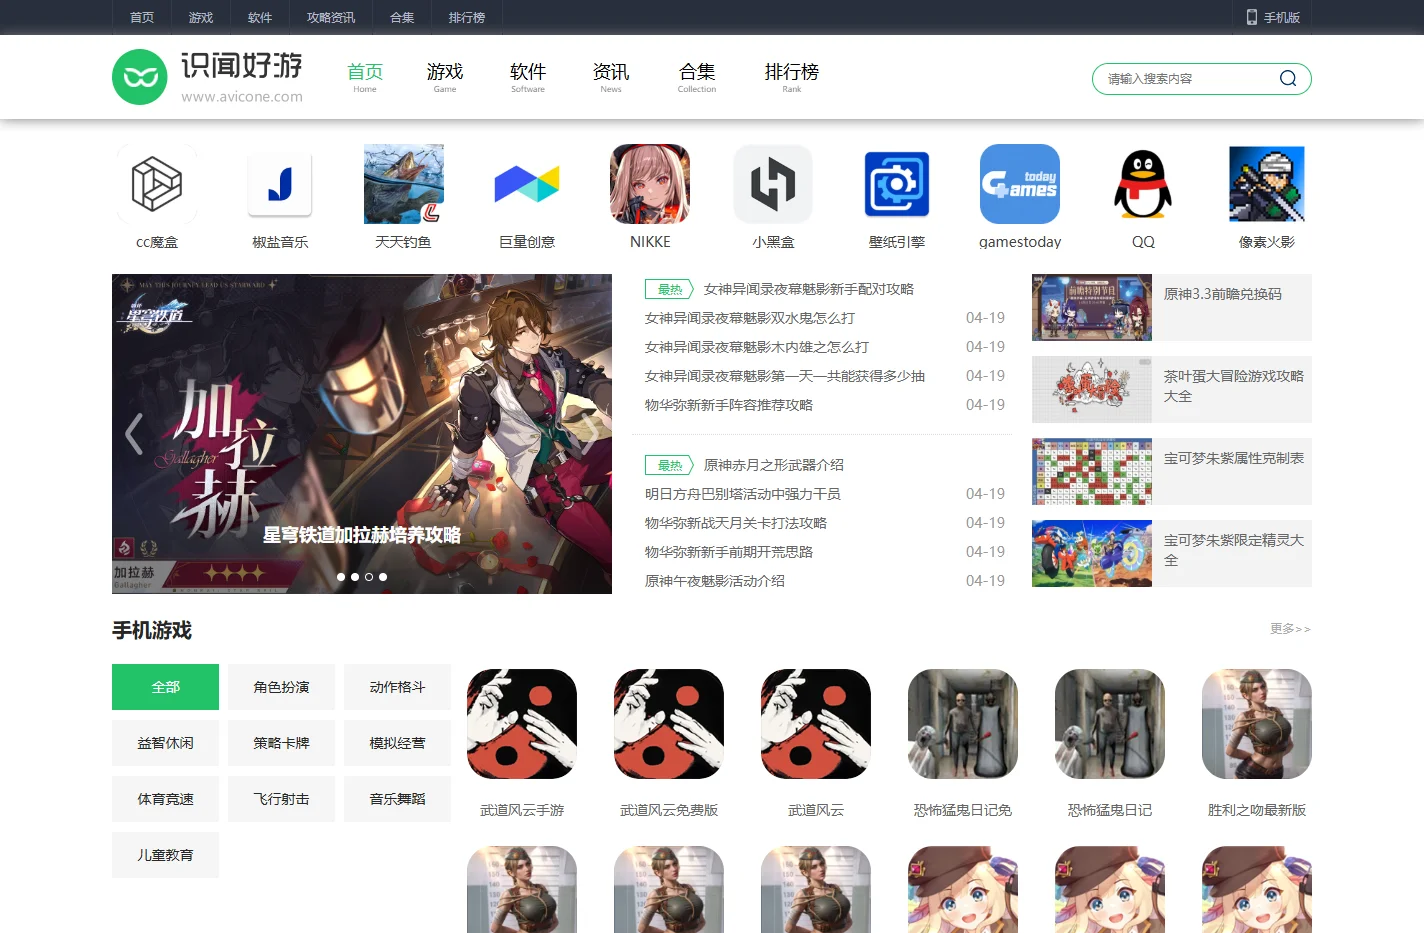Open 排行榜 in the top dark bar

point(467,17)
